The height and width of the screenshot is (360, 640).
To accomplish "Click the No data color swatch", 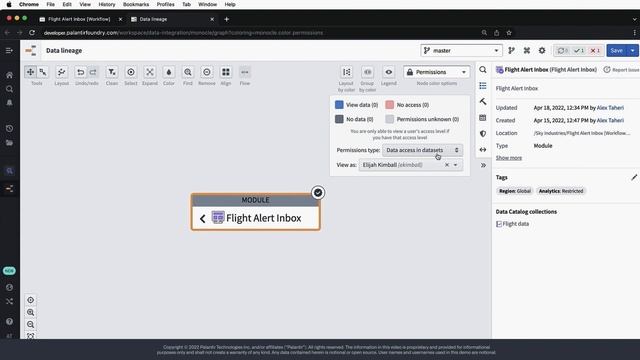I will [x=339, y=119].
